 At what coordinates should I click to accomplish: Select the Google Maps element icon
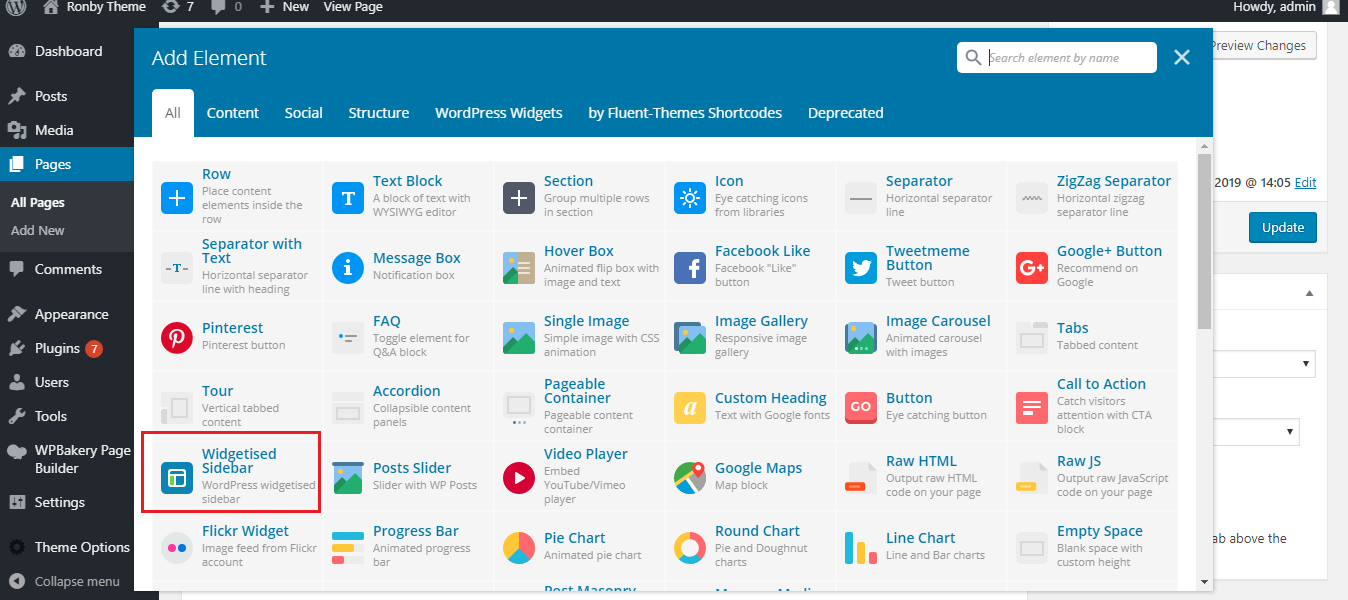pyautogui.click(x=690, y=478)
